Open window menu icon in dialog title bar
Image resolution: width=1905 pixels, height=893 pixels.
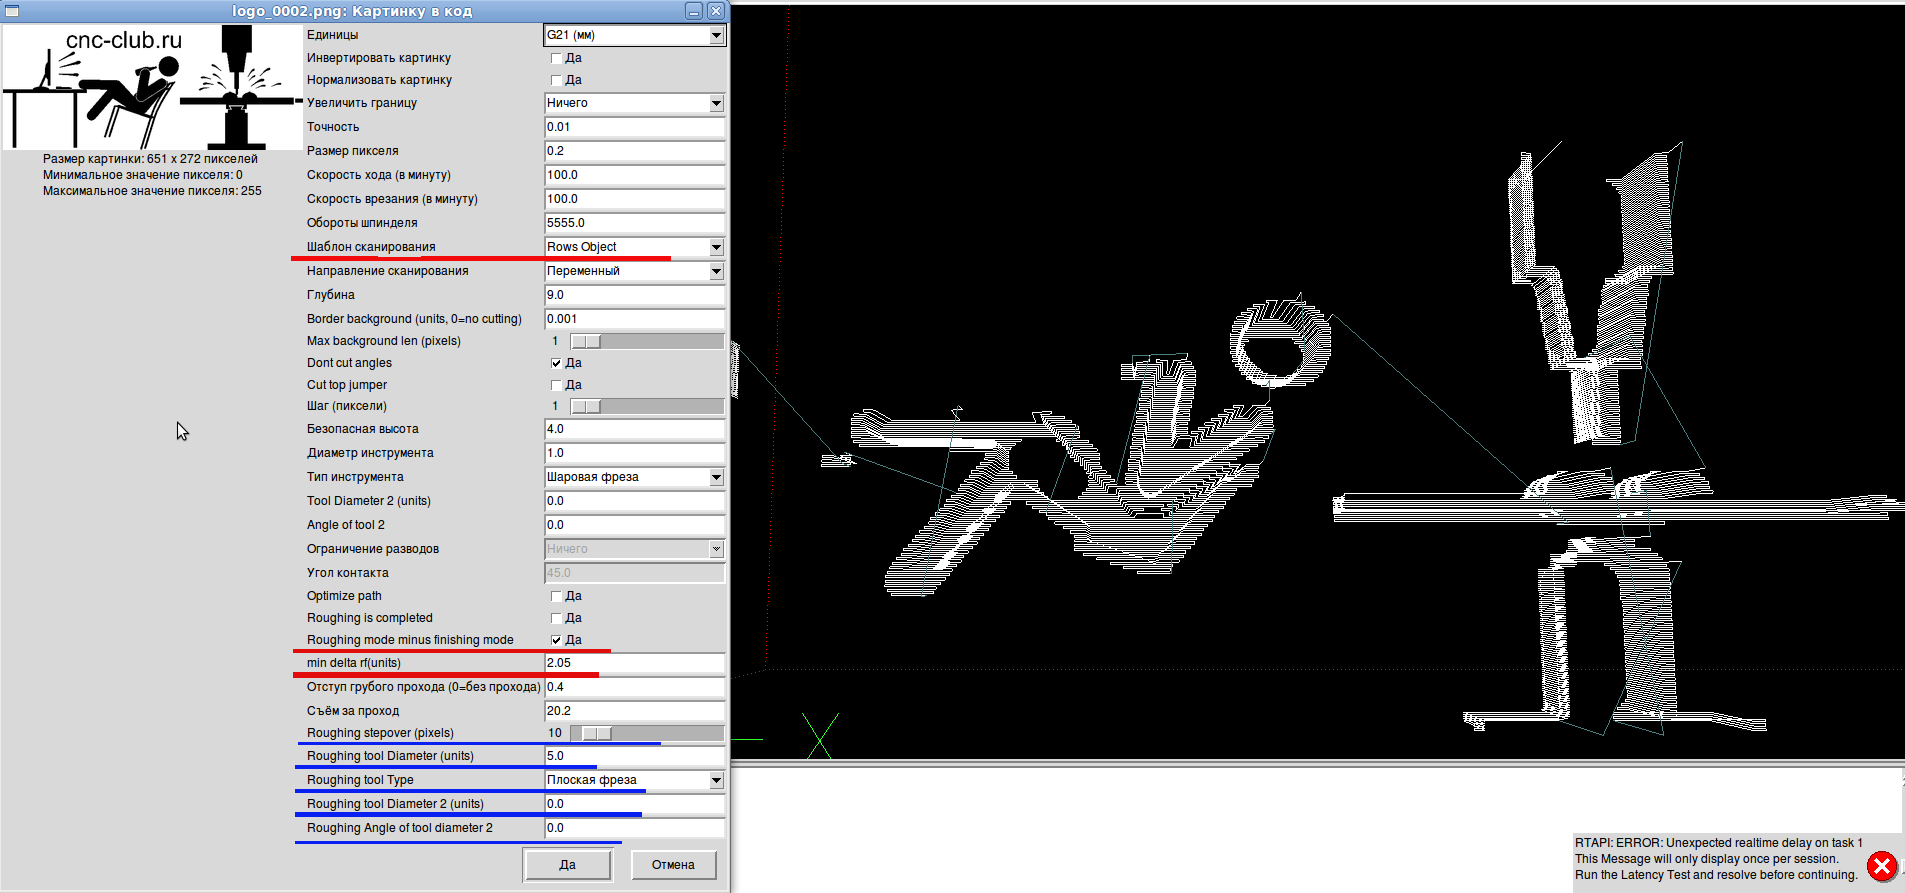(12, 11)
